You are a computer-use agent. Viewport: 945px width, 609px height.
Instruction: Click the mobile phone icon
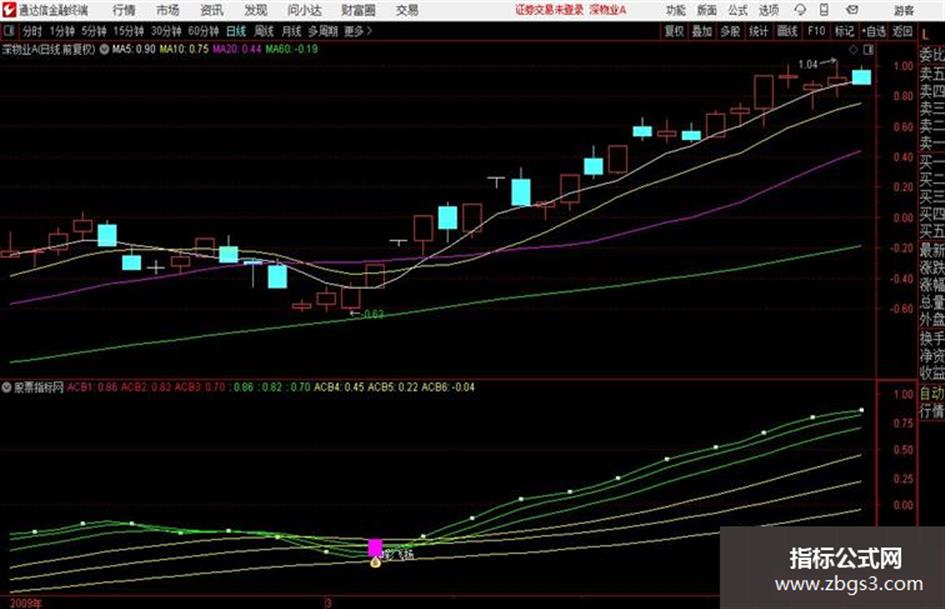[824, 10]
